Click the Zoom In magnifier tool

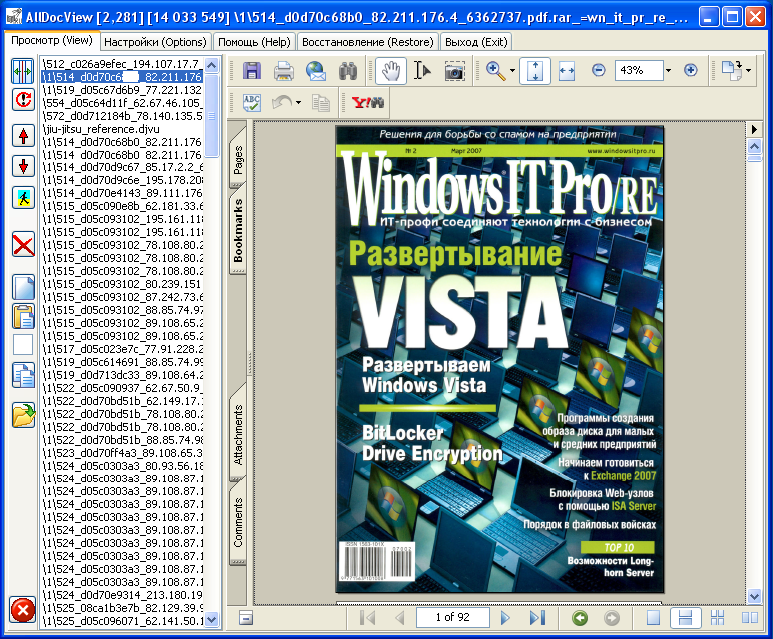tap(495, 71)
